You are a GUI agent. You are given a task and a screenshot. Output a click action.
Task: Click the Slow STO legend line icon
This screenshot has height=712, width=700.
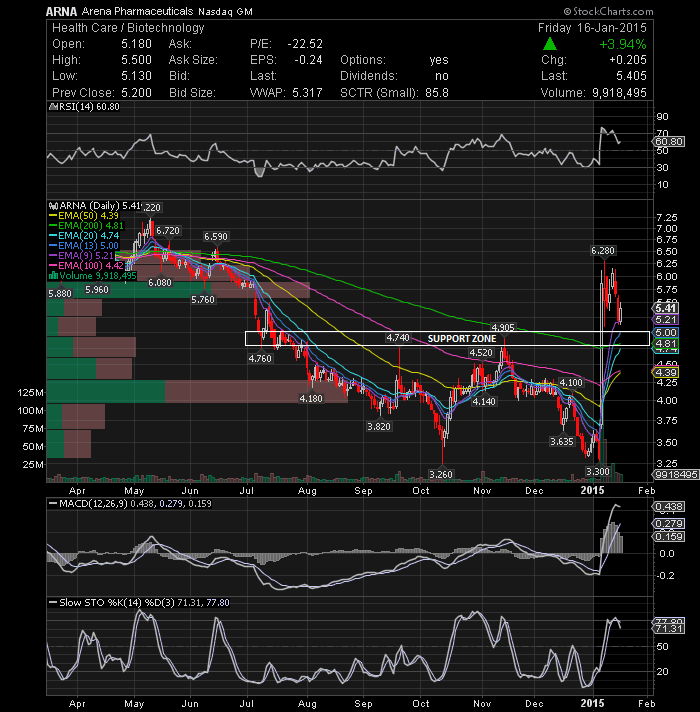point(53,603)
